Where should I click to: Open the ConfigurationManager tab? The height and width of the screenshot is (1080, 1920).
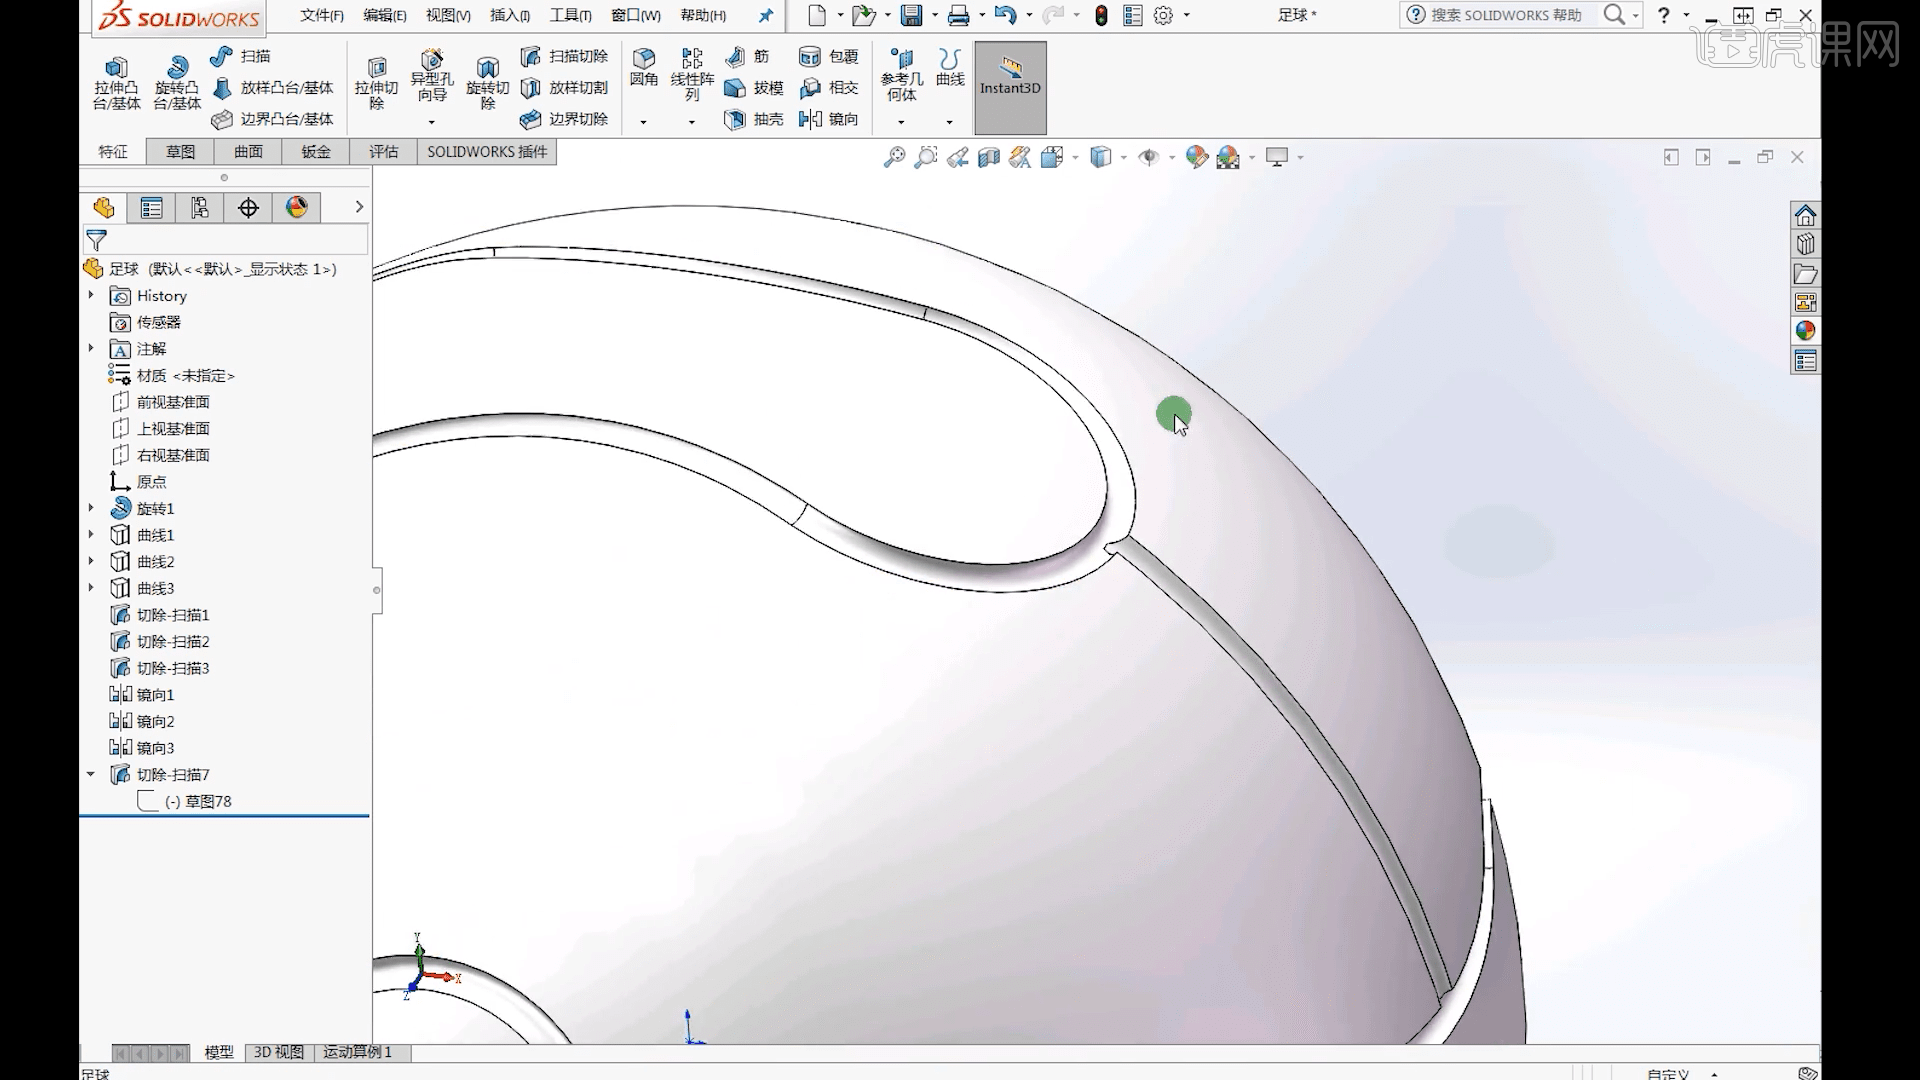200,207
